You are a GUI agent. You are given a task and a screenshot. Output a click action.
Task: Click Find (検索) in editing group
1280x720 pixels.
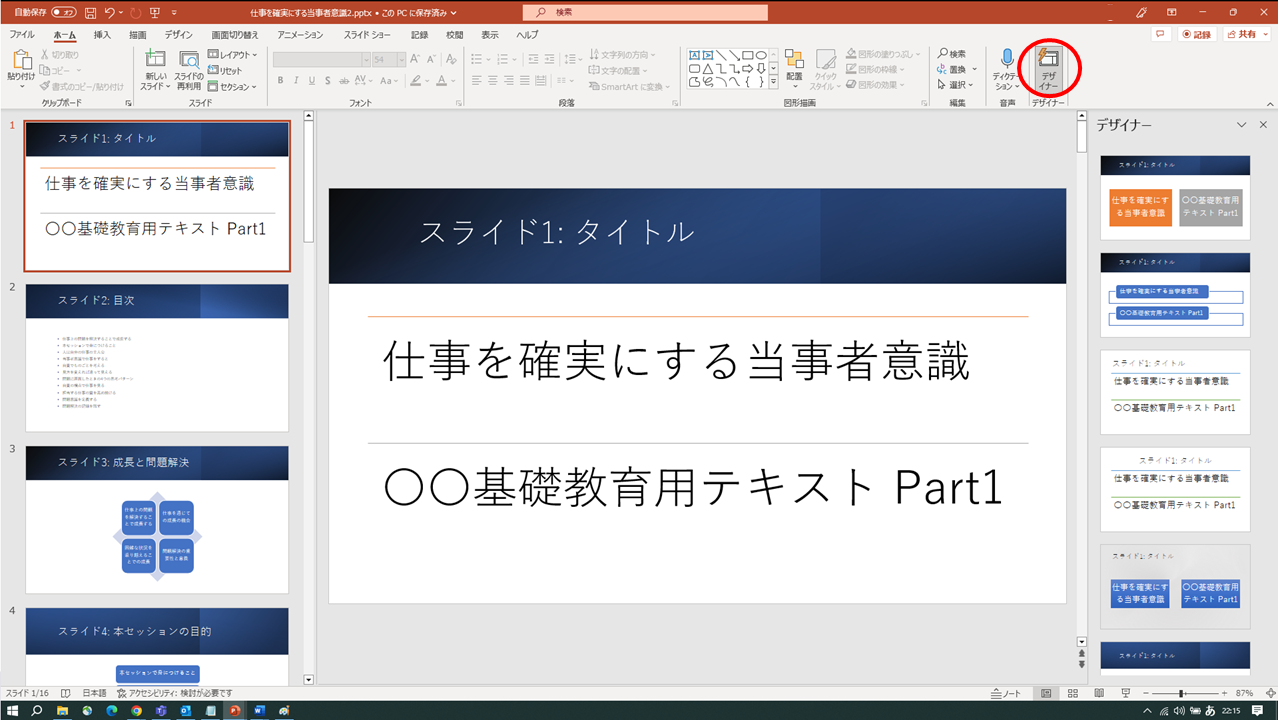click(951, 54)
